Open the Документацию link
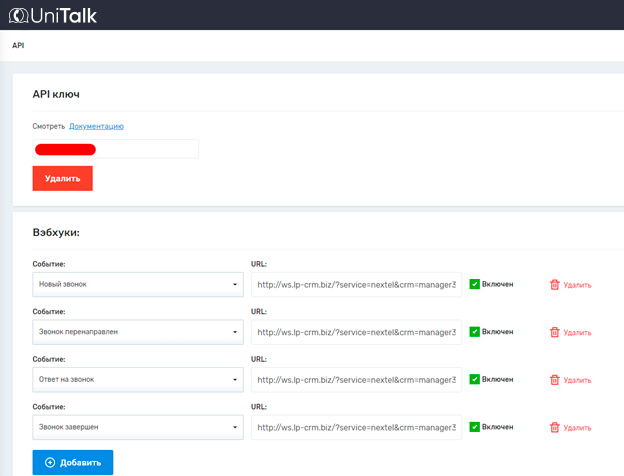624x476 pixels. 96,127
